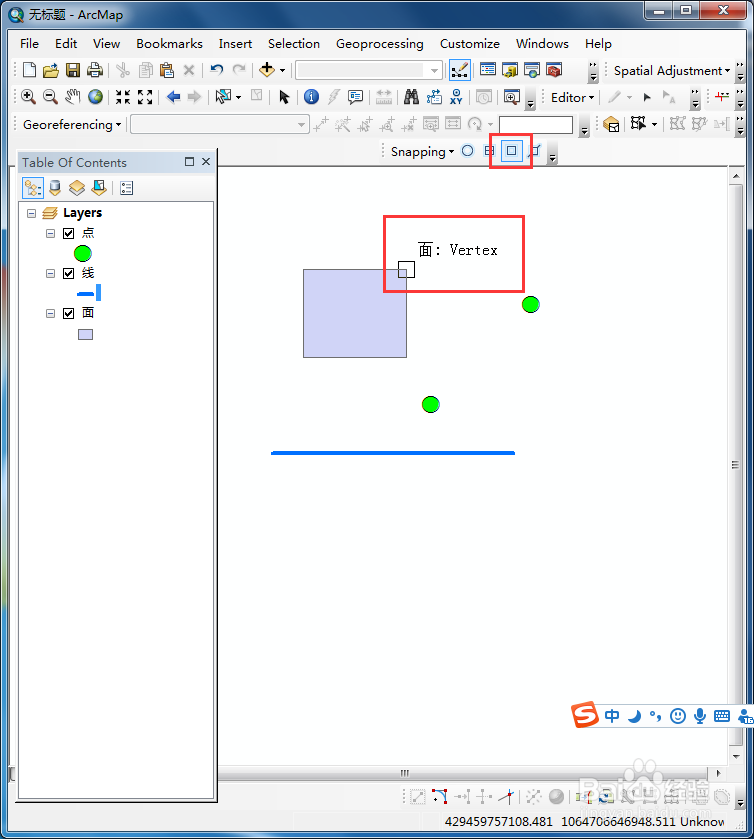The image size is (754, 839).
Task: Collapse the Layers data frame node
Action: pyautogui.click(x=32, y=213)
